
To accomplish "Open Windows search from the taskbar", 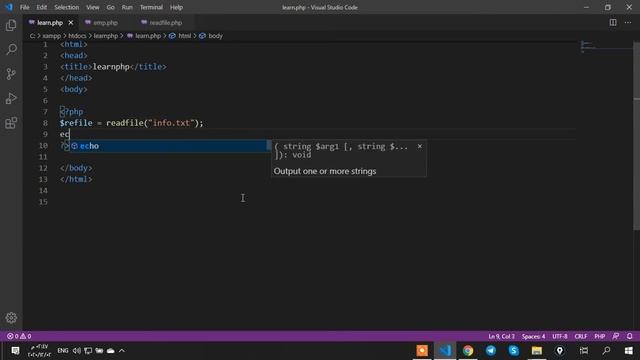I will [x=607, y=350].
